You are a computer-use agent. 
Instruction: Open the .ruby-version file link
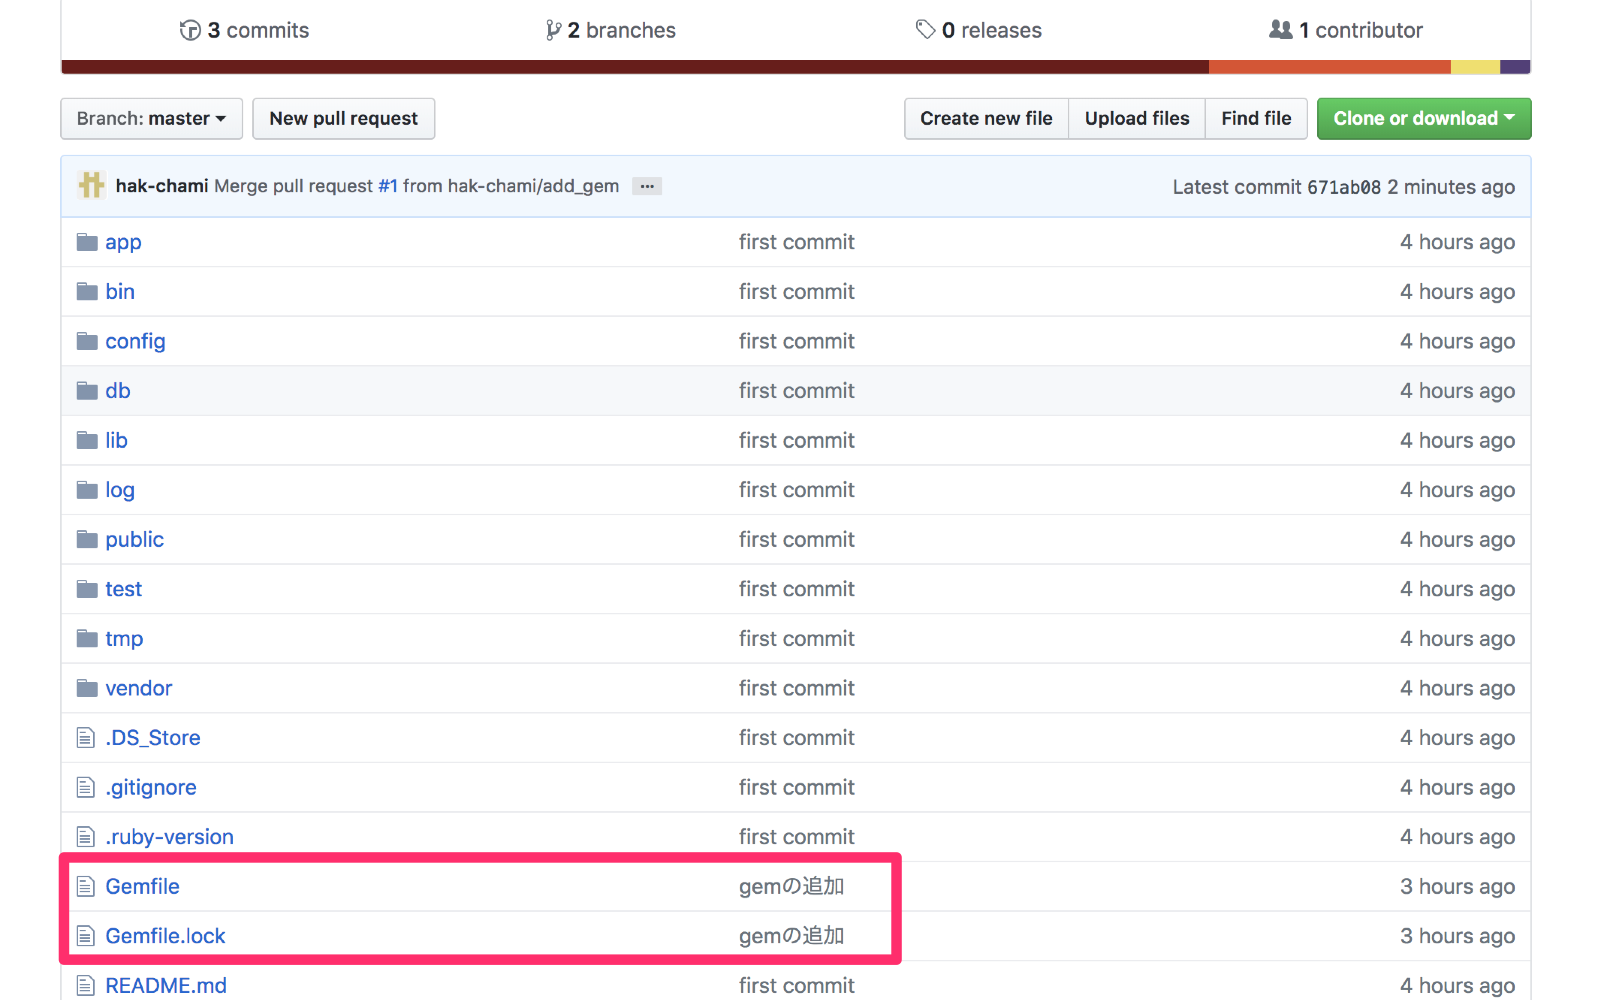[169, 837]
